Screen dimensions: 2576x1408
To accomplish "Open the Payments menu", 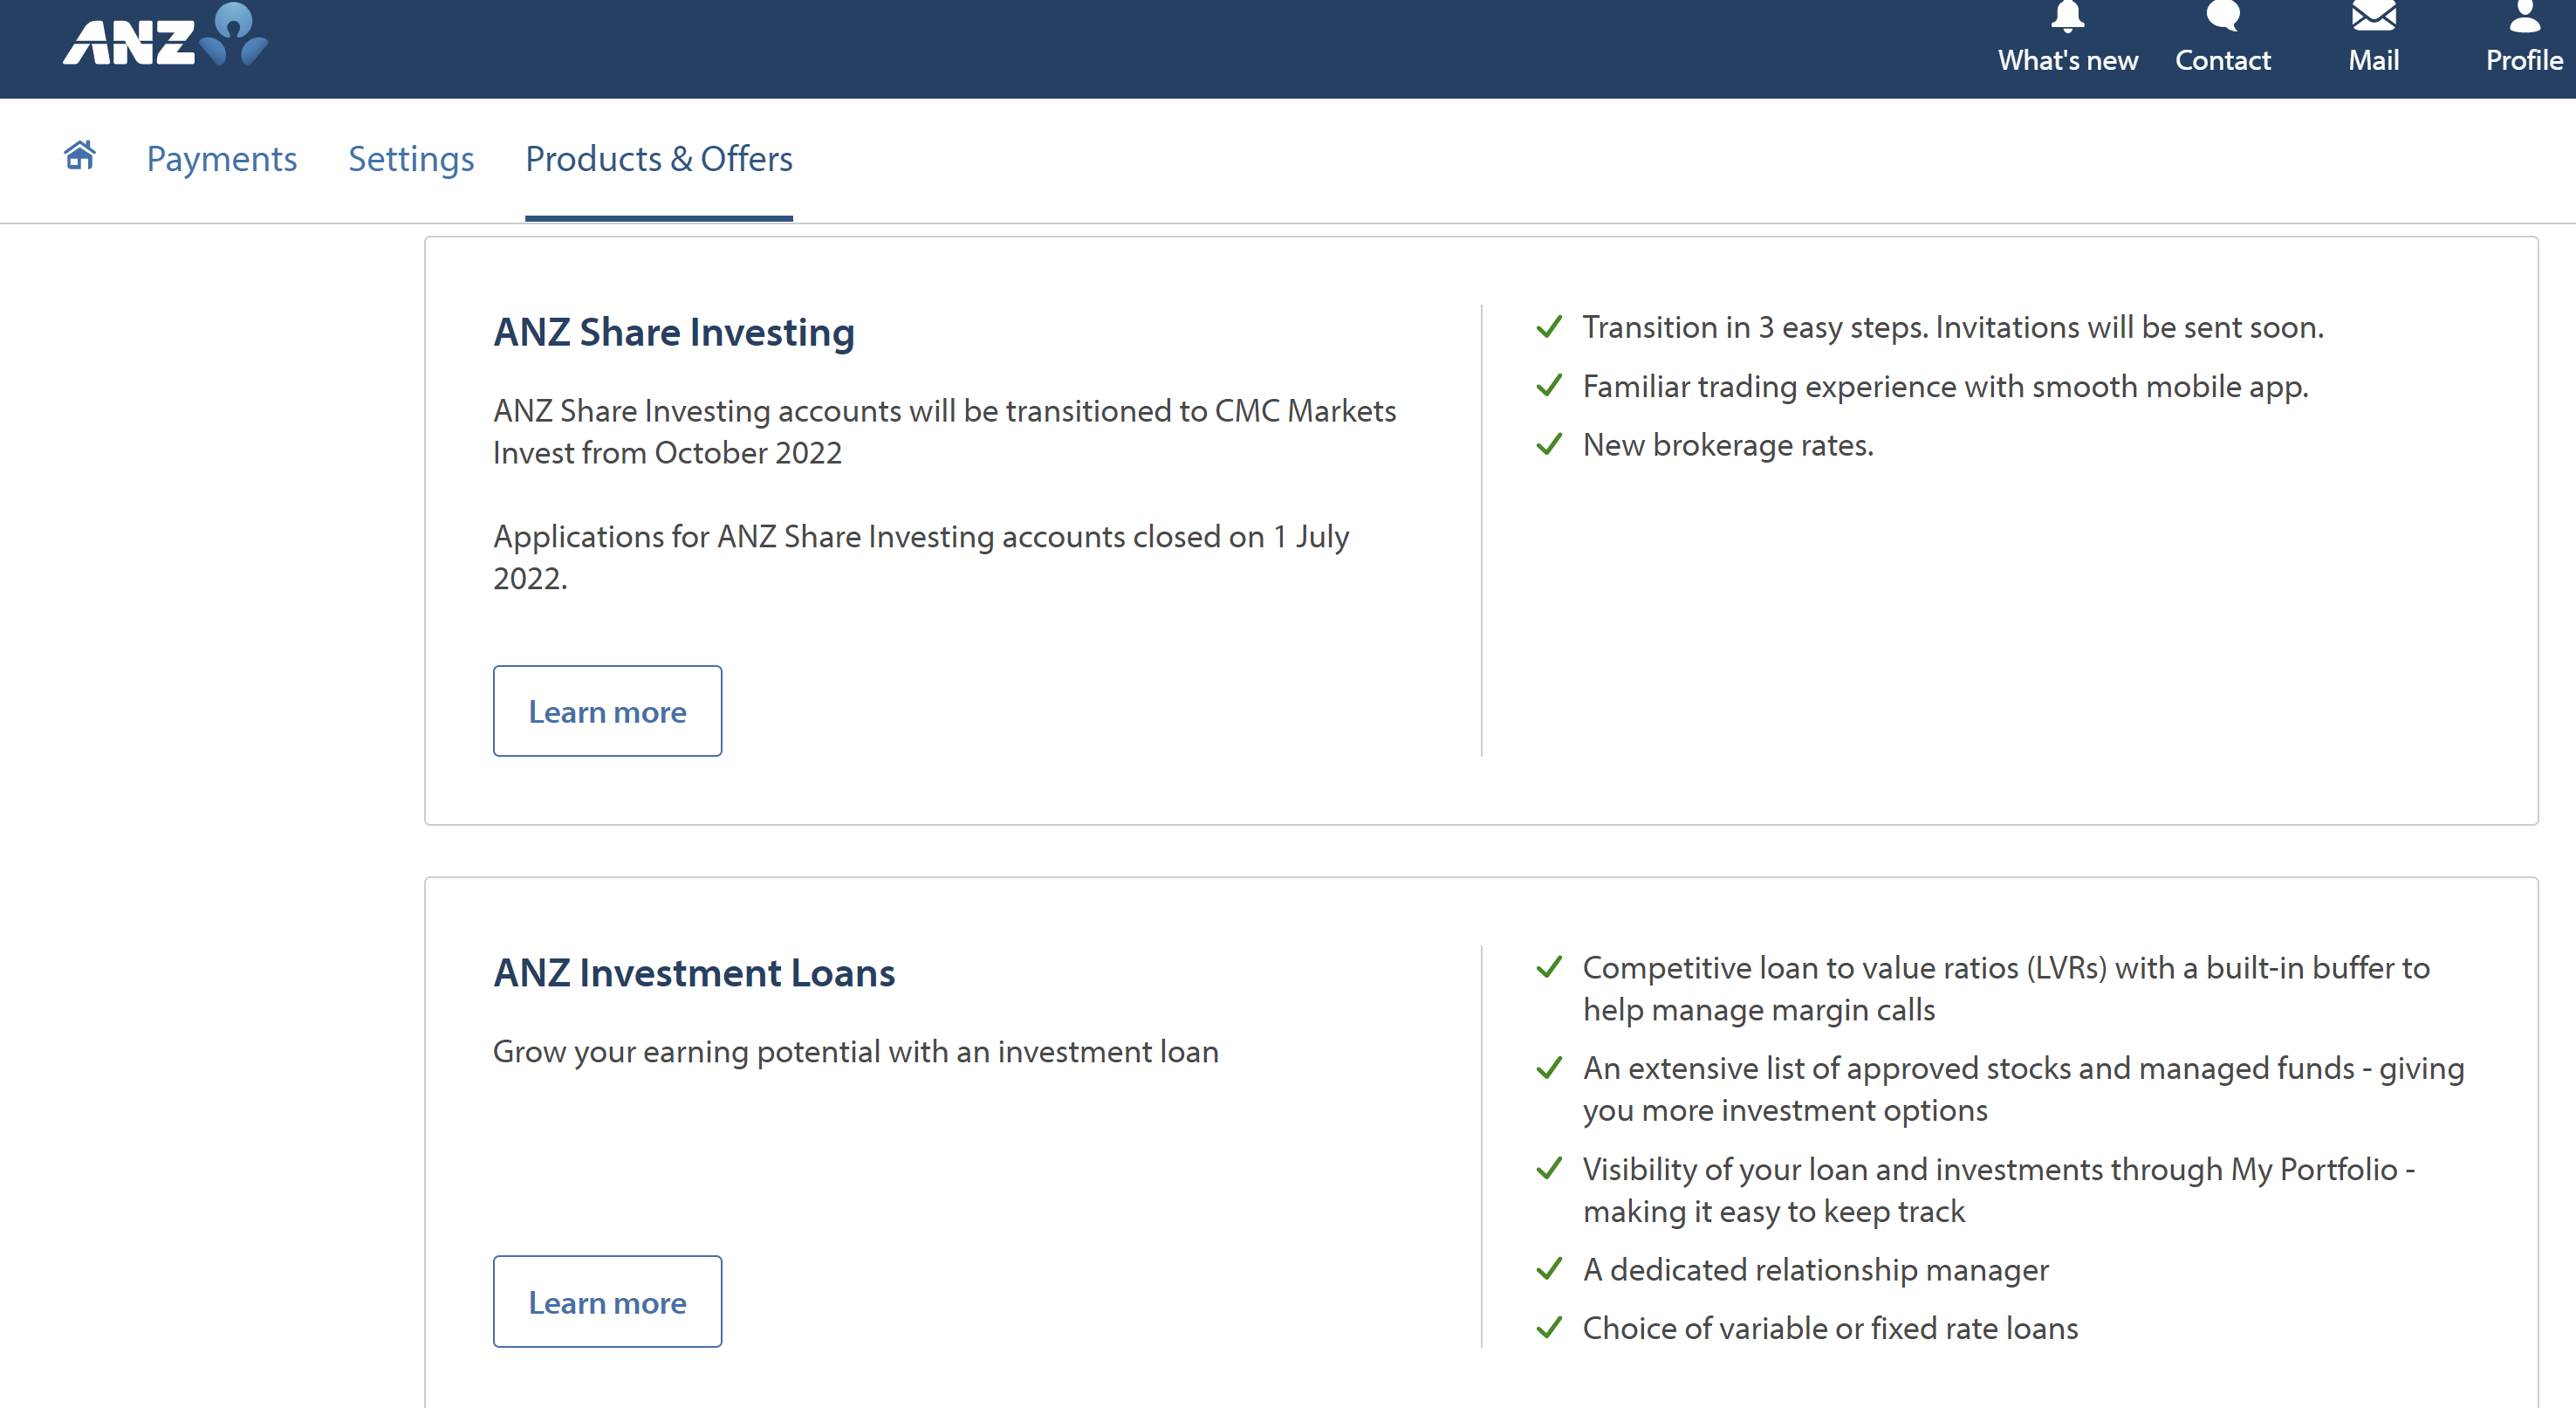I will pyautogui.click(x=221, y=159).
